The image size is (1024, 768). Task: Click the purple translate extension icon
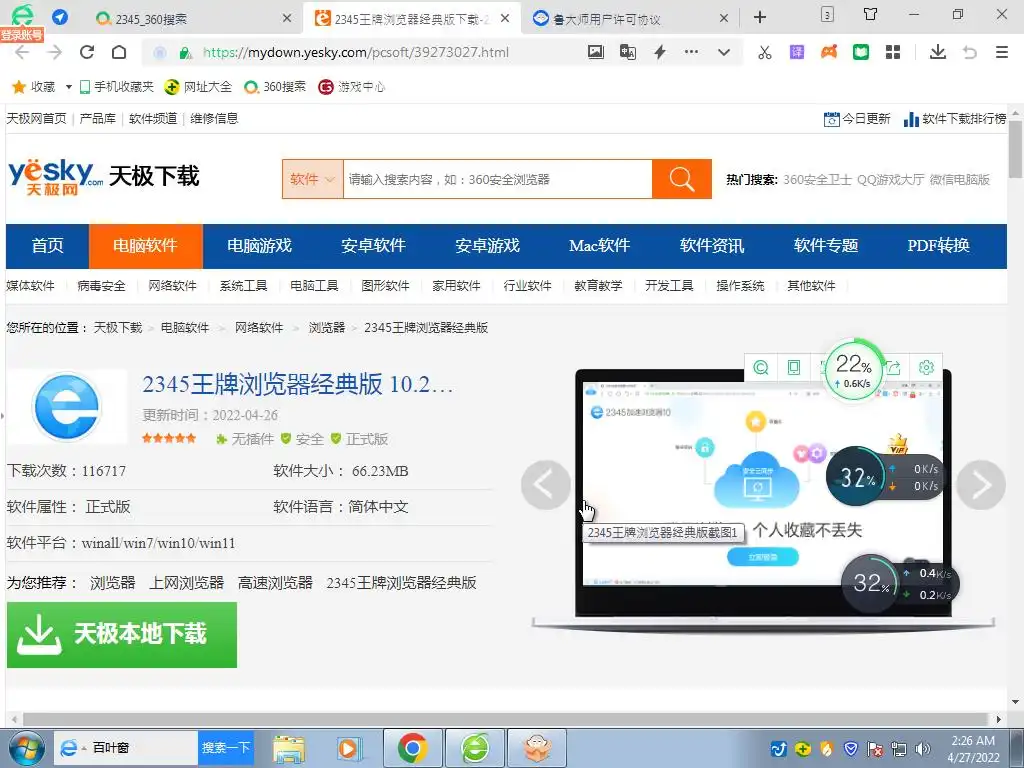[797, 52]
